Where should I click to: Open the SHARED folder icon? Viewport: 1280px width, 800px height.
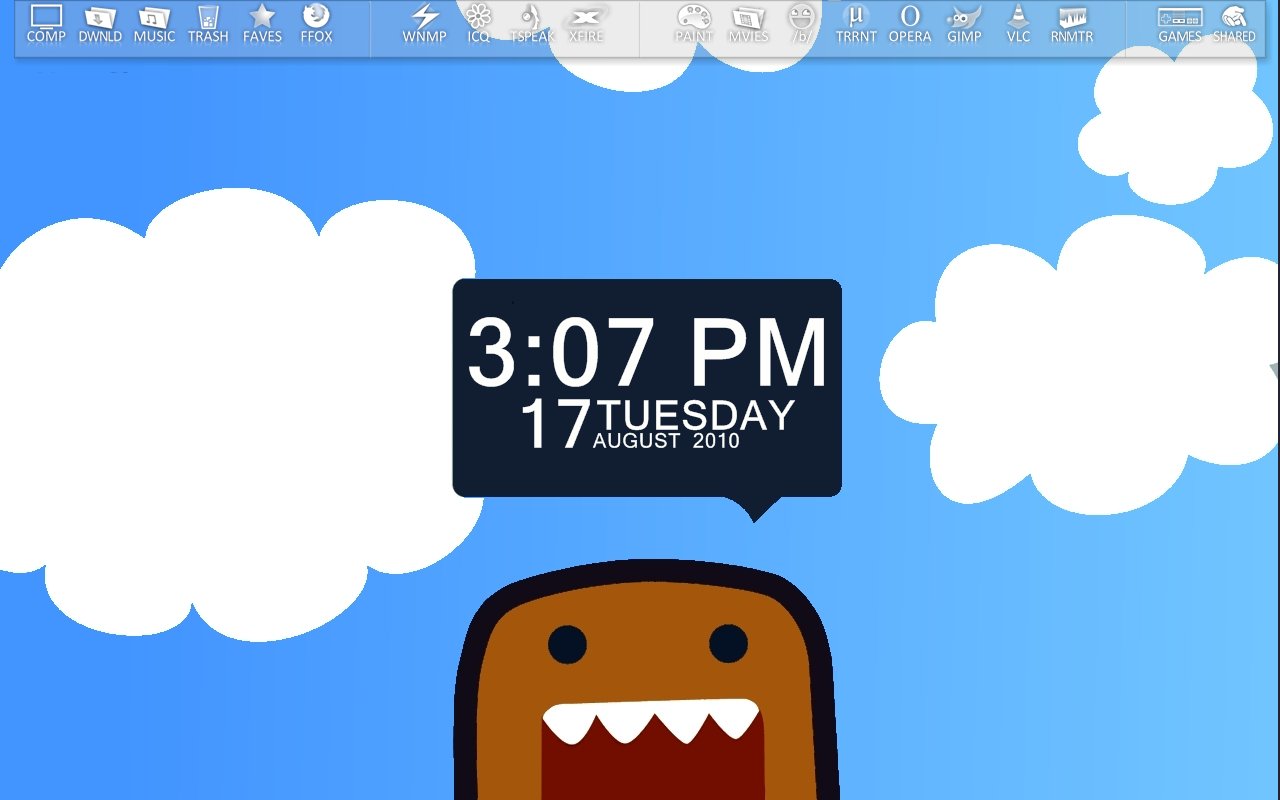pos(1234,24)
